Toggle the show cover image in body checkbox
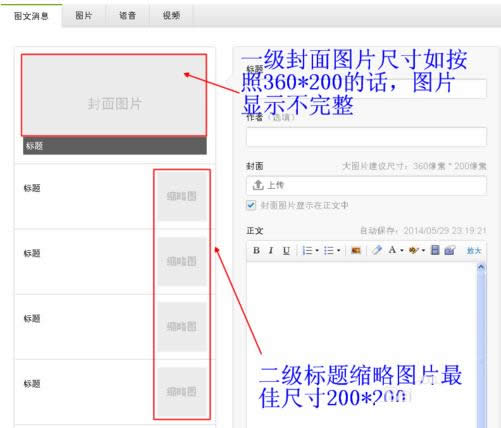Viewport: 501px width, 428px height. click(x=251, y=205)
